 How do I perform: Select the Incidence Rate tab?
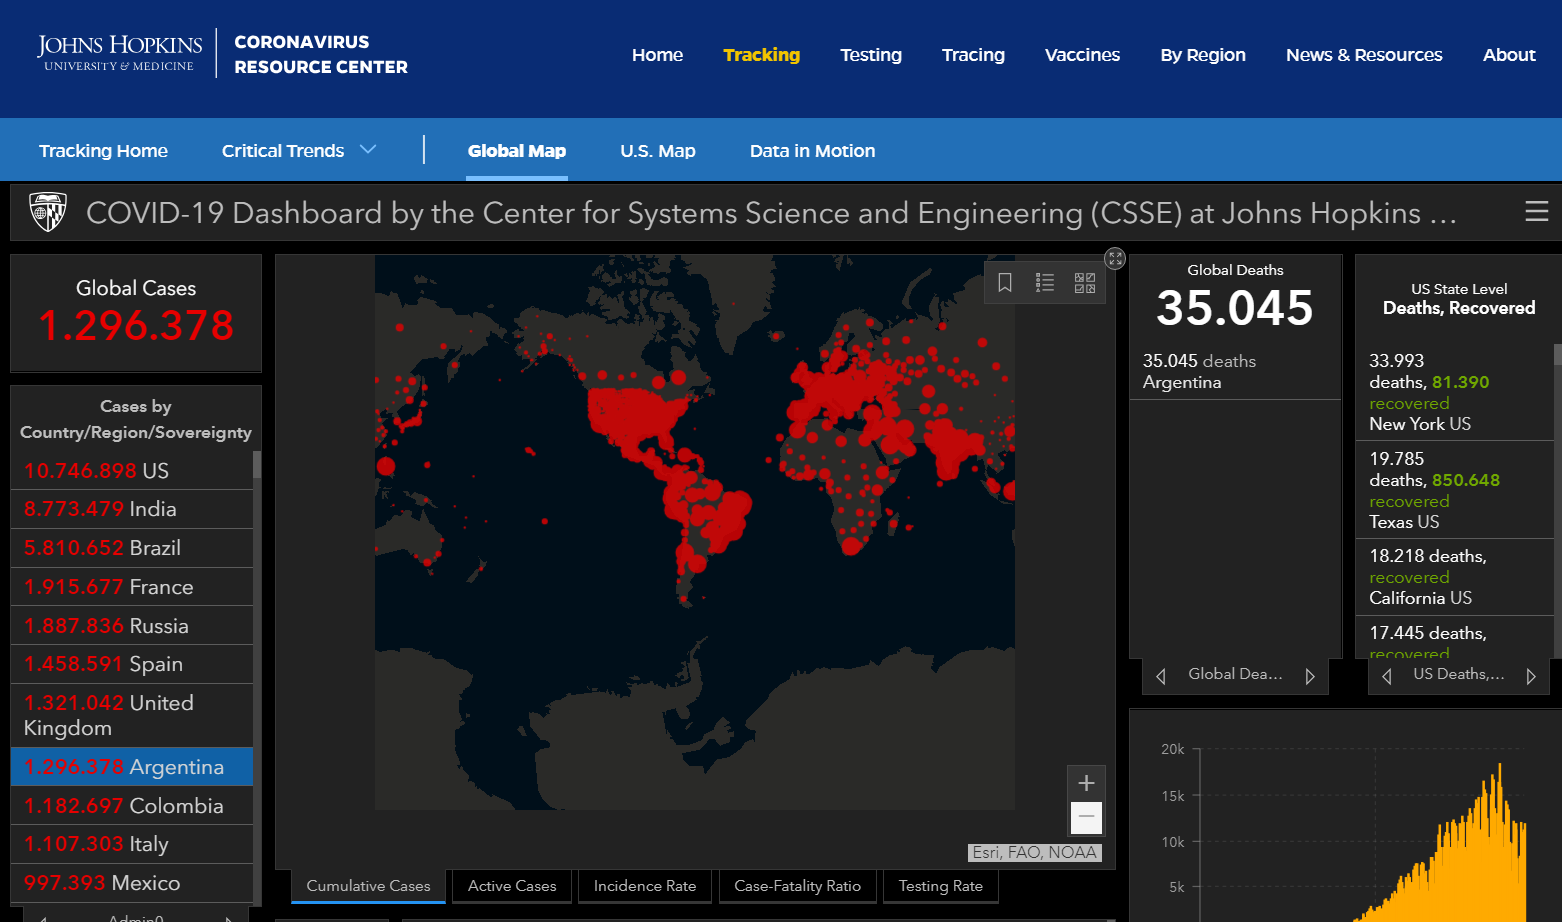pos(645,886)
